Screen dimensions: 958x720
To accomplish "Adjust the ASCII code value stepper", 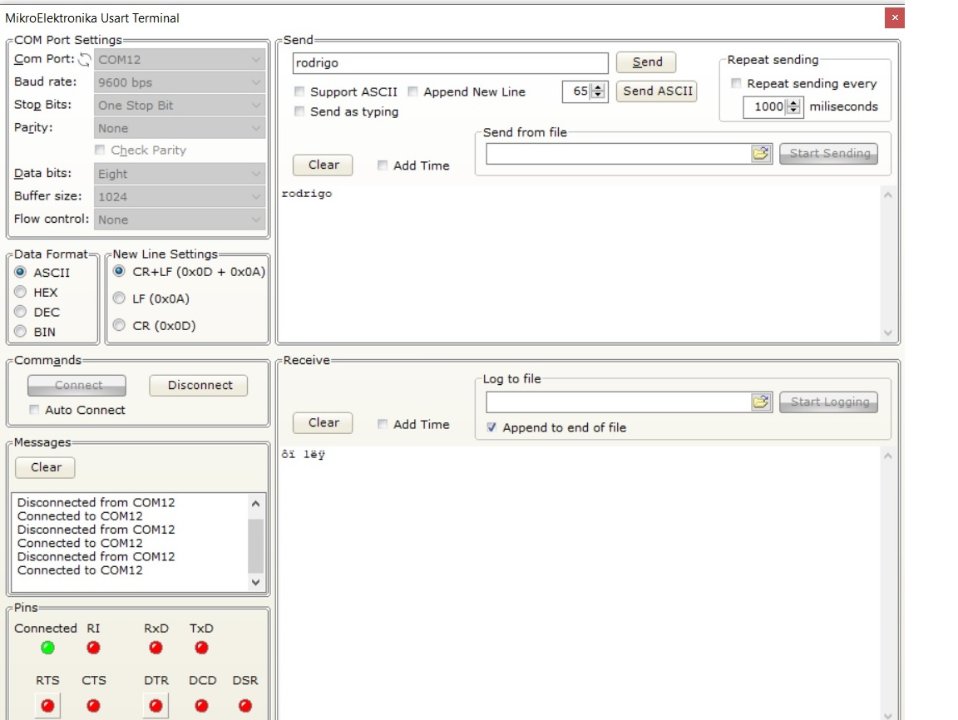I will pyautogui.click(x=599, y=92).
